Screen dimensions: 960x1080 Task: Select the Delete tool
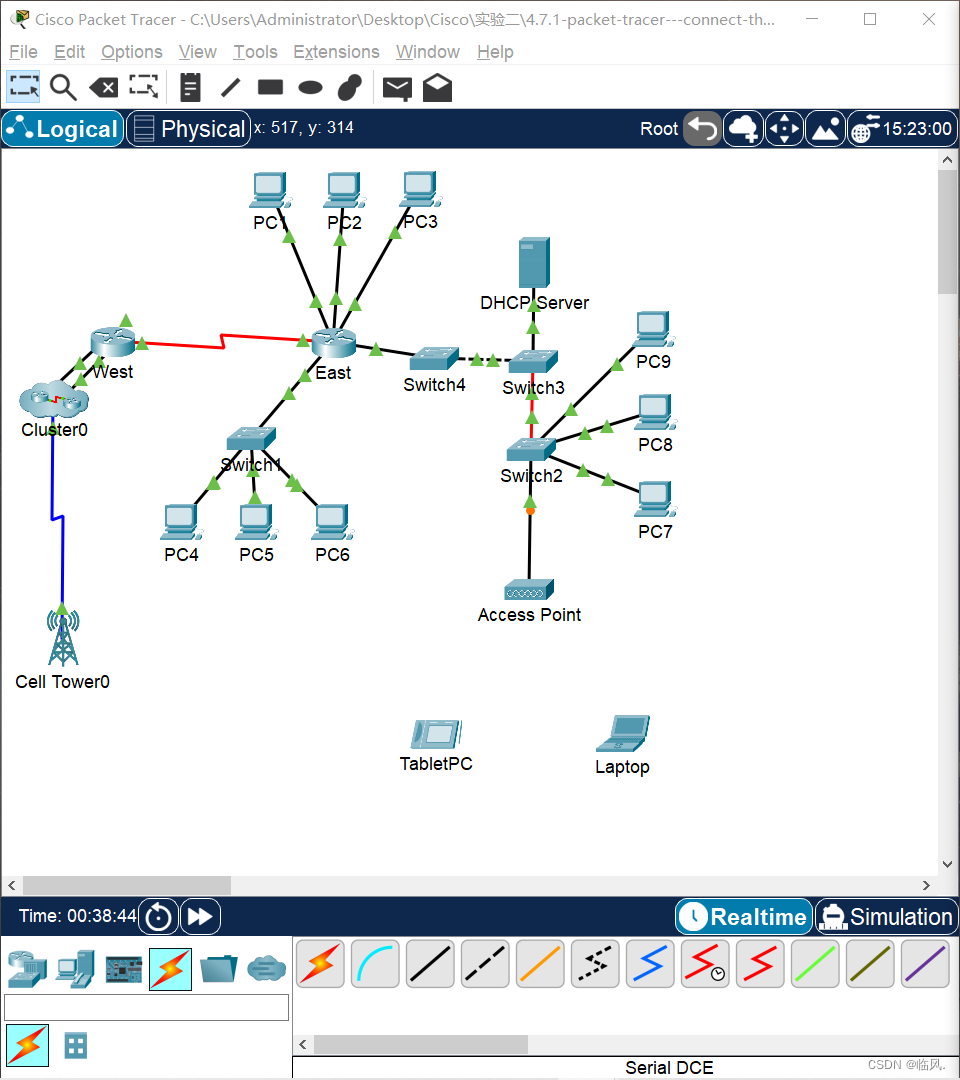coord(103,87)
